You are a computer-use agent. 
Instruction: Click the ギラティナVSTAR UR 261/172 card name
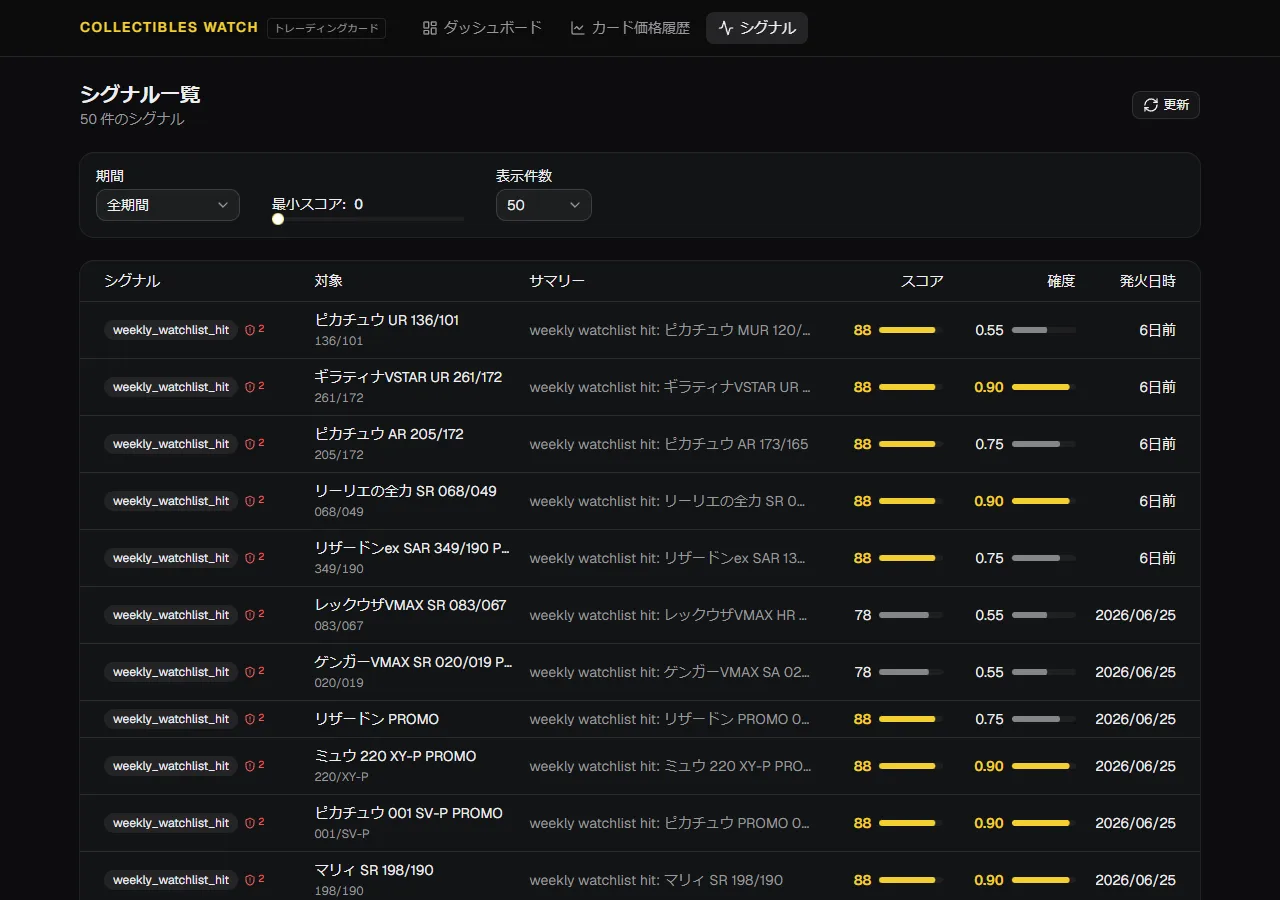[409, 377]
